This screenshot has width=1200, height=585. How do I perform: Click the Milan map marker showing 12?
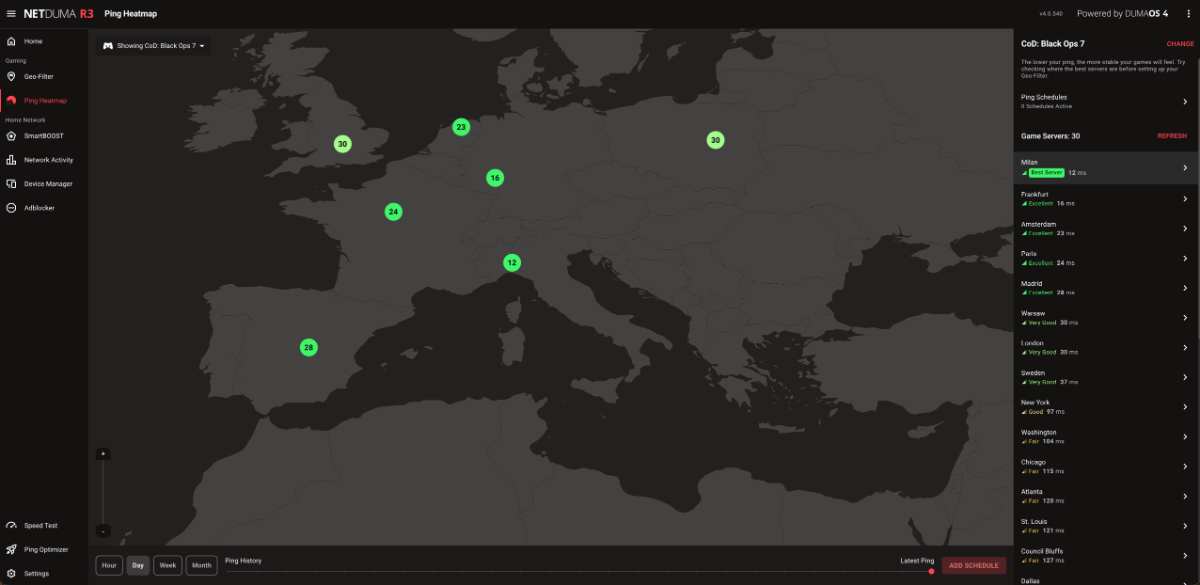(512, 263)
